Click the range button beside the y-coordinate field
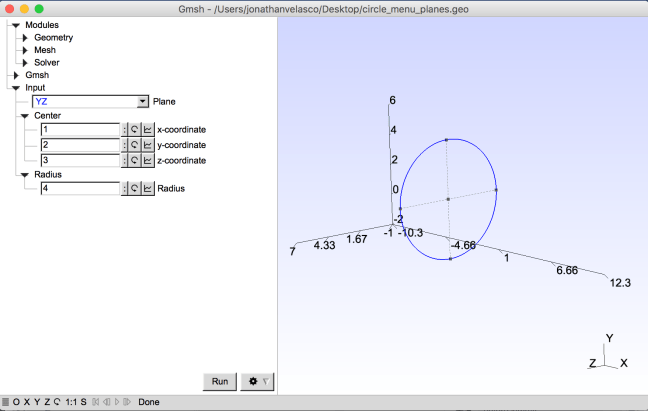 124,145
